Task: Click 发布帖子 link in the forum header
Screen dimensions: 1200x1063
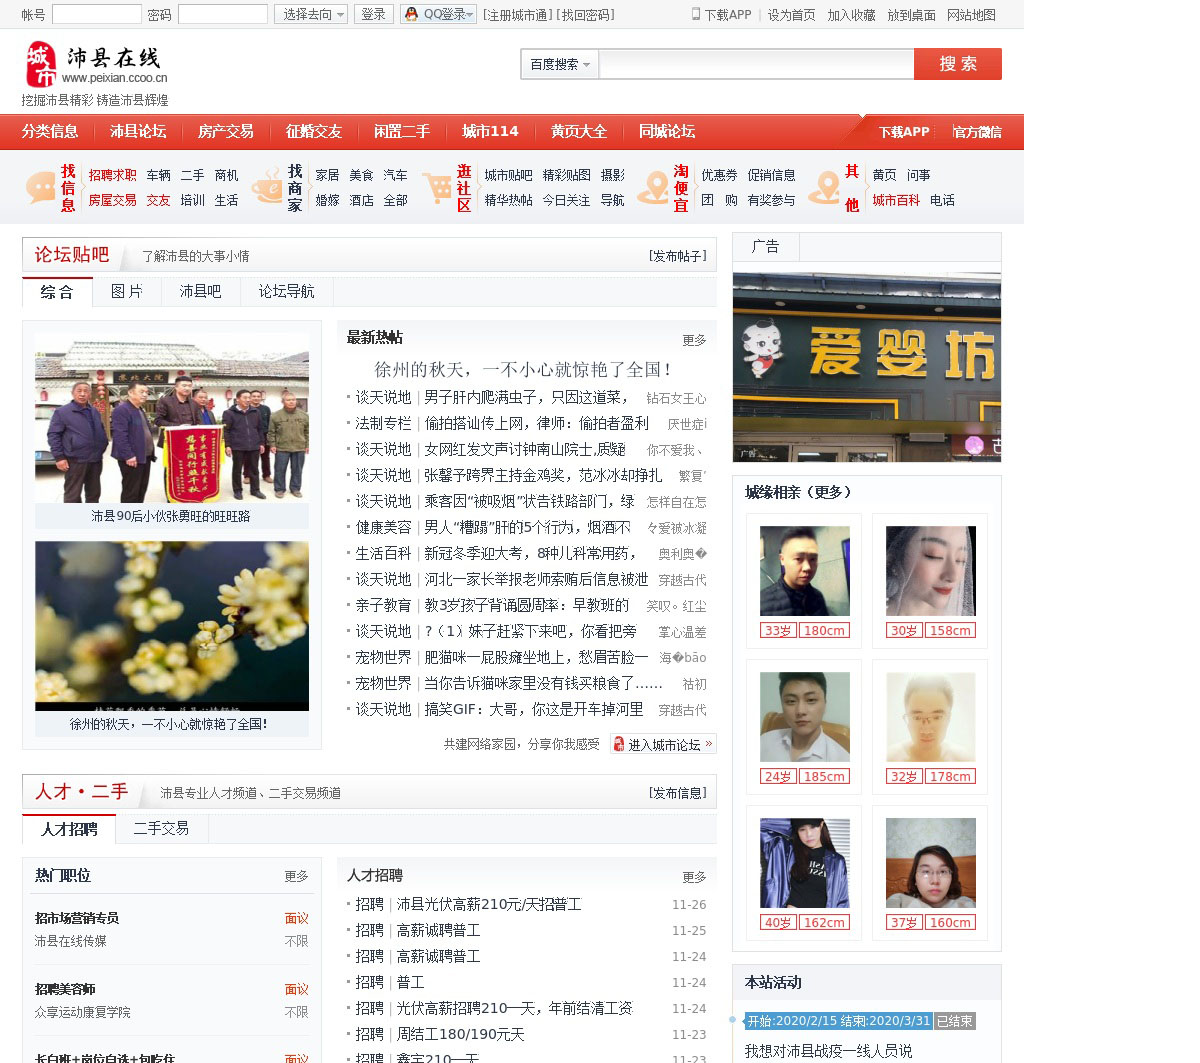Action: pyautogui.click(x=678, y=256)
